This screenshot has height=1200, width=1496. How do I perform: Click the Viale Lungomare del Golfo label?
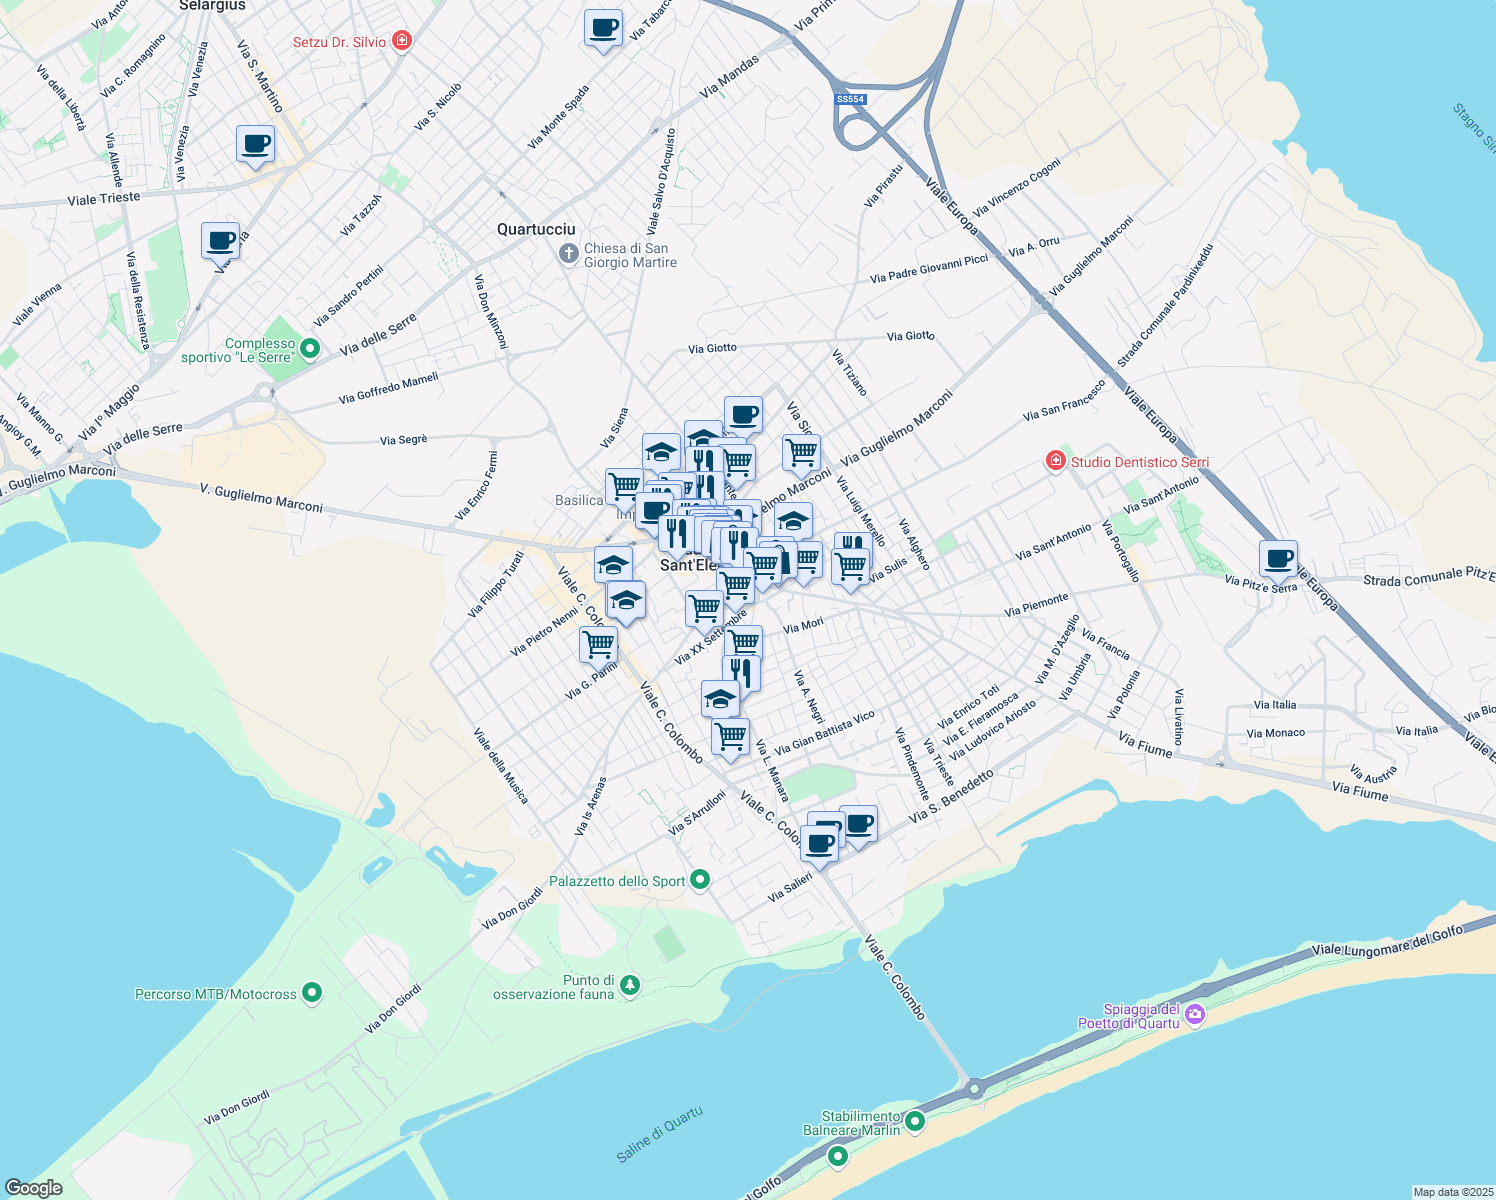(1388, 940)
